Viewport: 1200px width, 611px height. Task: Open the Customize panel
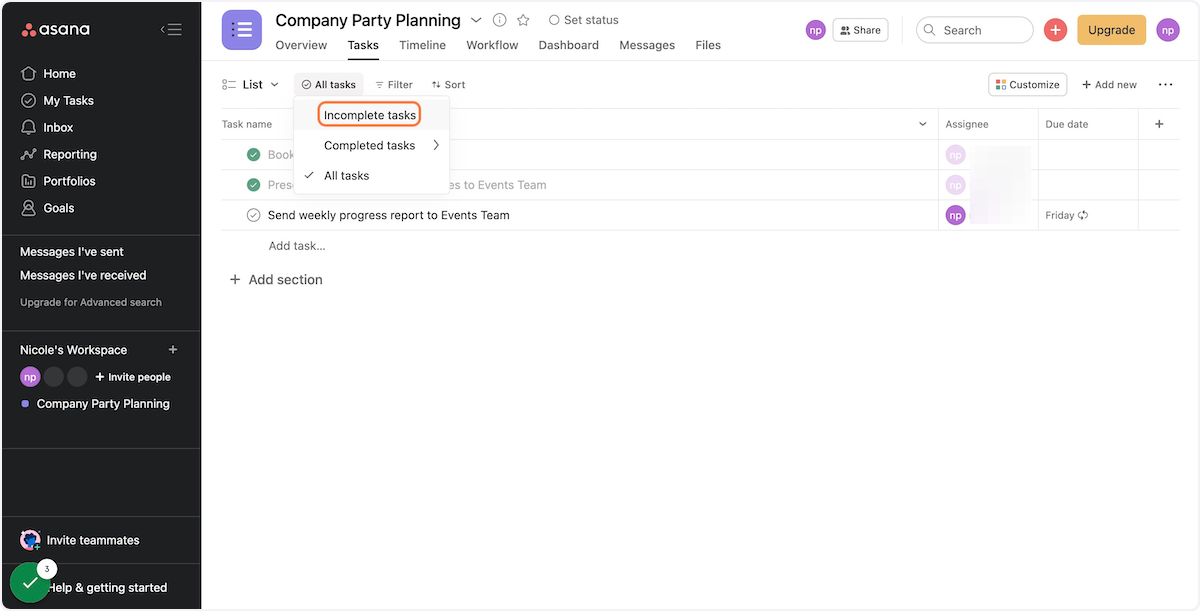[x=1028, y=85]
